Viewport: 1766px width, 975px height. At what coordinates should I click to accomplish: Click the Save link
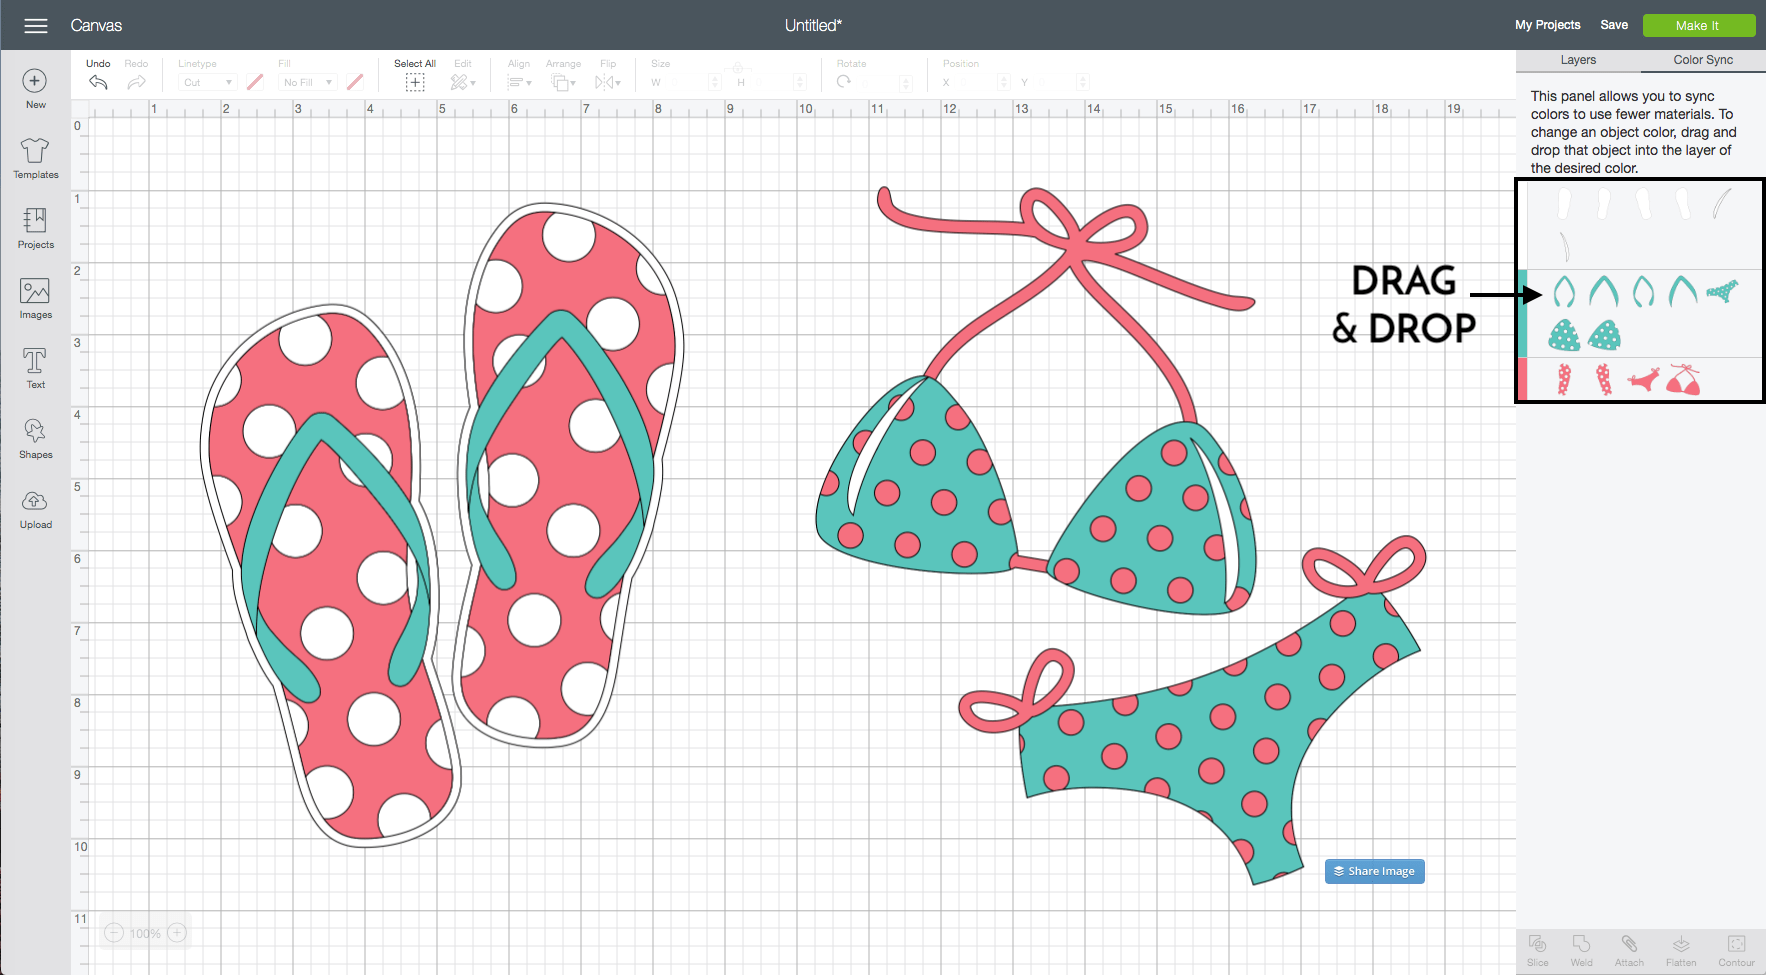point(1613,25)
